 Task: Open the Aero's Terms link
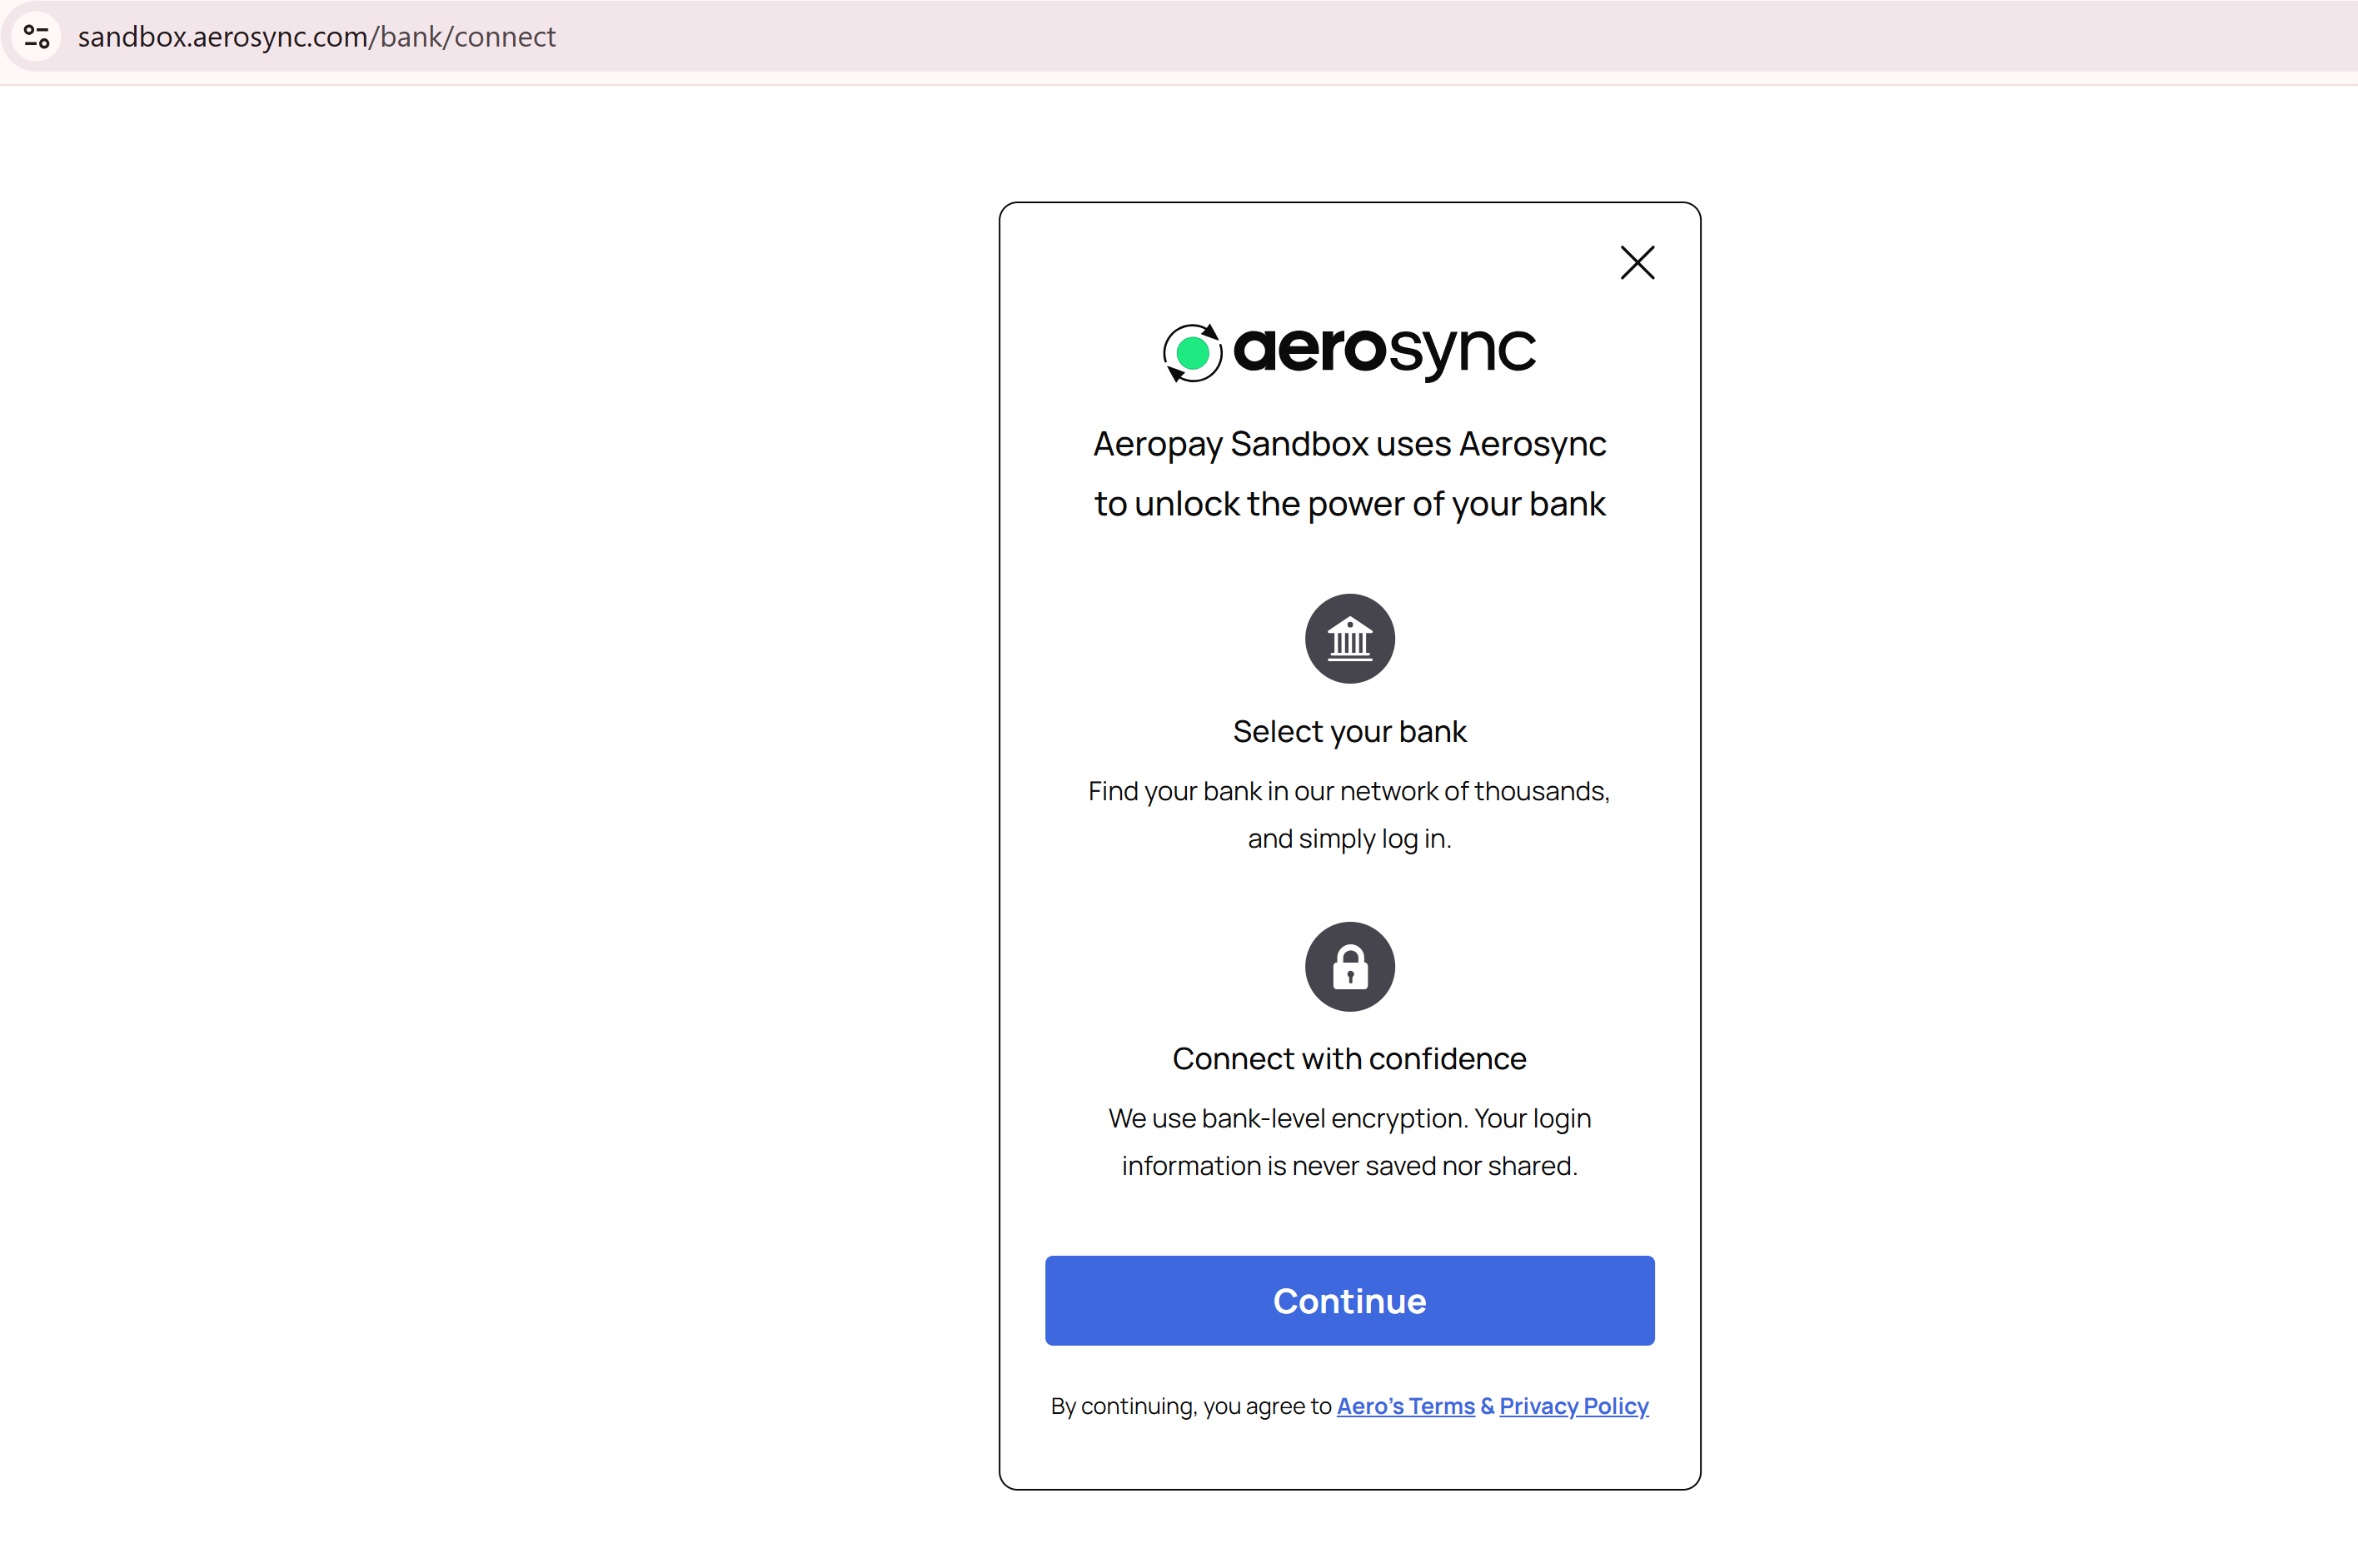pyautogui.click(x=1405, y=1406)
